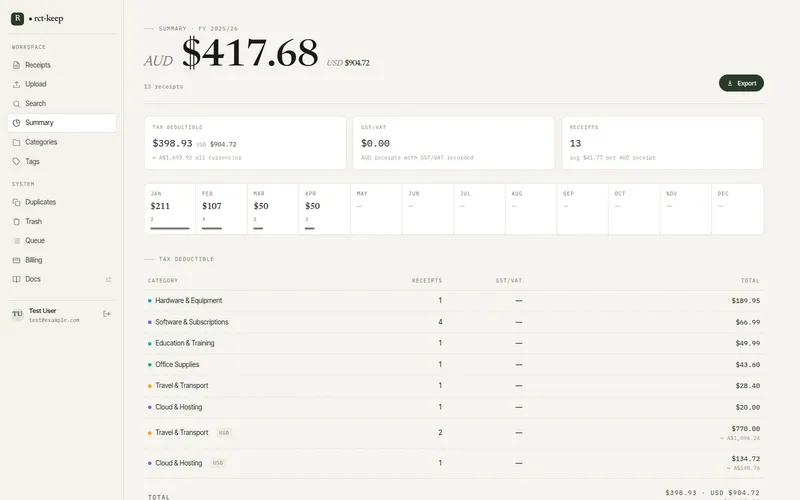This screenshot has width=800, height=500.
Task: Click the $770.00 total value
Action: point(745,429)
